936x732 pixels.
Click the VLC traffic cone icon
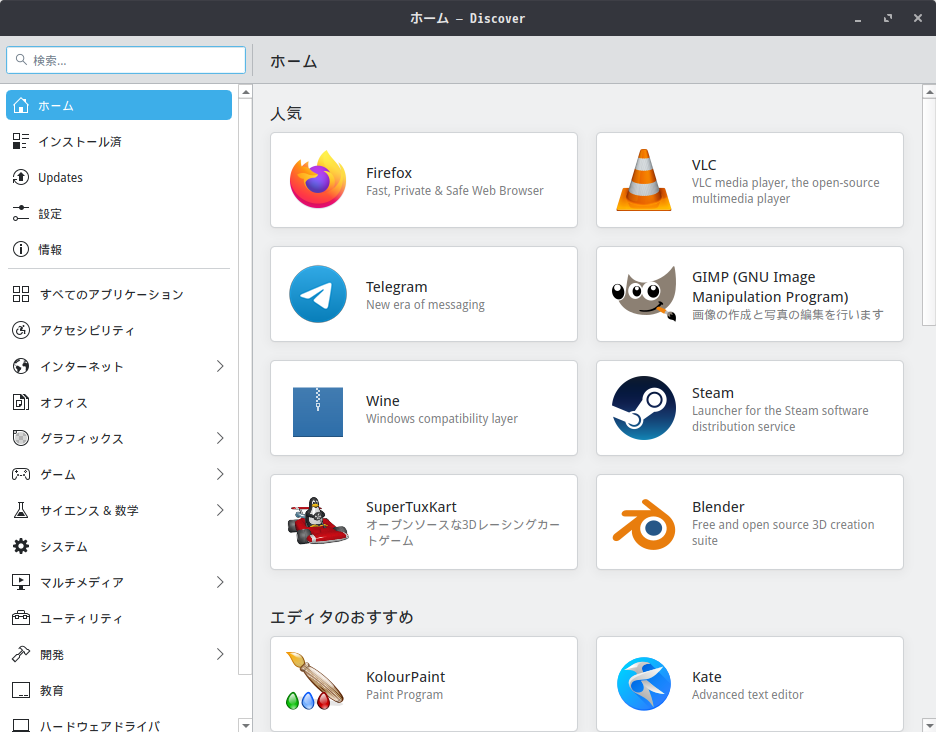click(x=644, y=180)
